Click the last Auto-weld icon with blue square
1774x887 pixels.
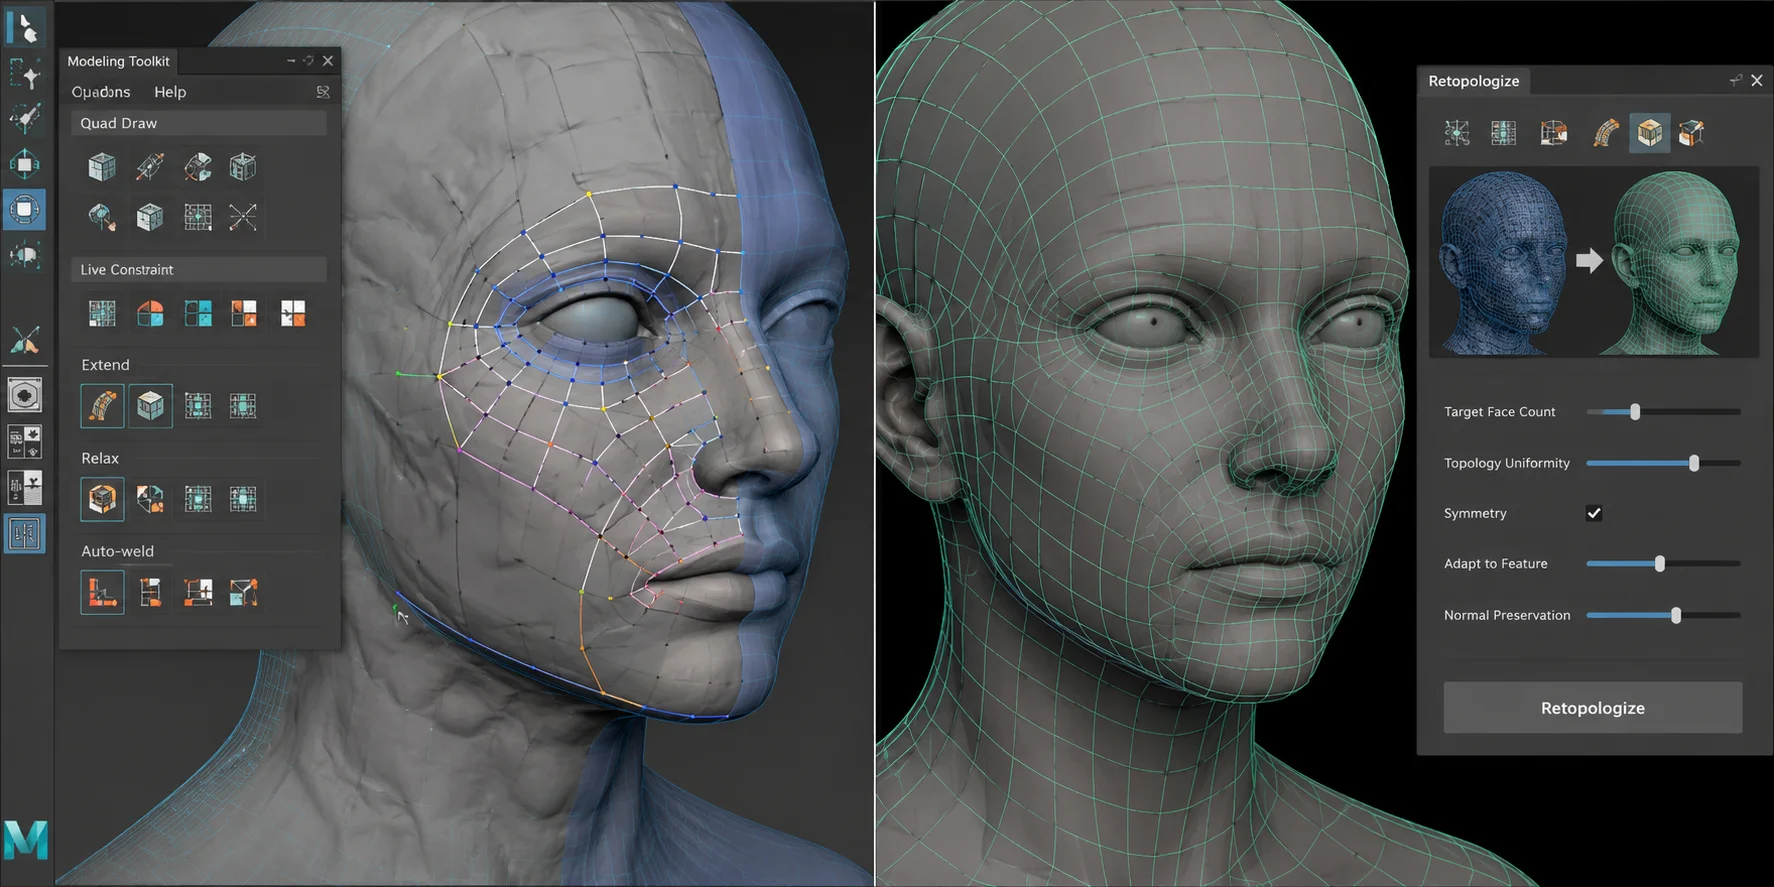[x=243, y=592]
